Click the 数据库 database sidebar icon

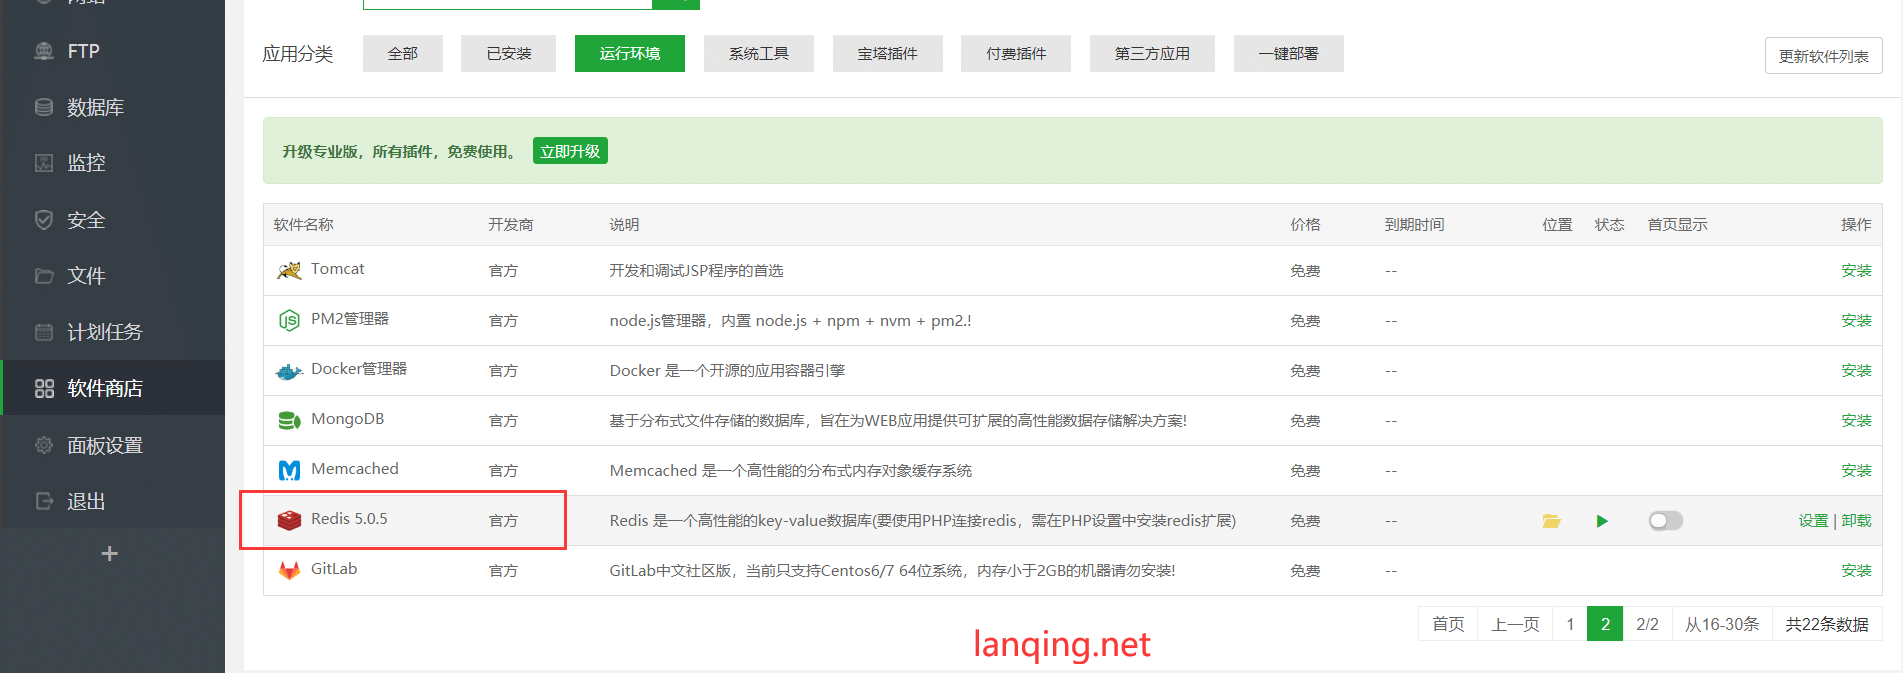pyautogui.click(x=44, y=107)
